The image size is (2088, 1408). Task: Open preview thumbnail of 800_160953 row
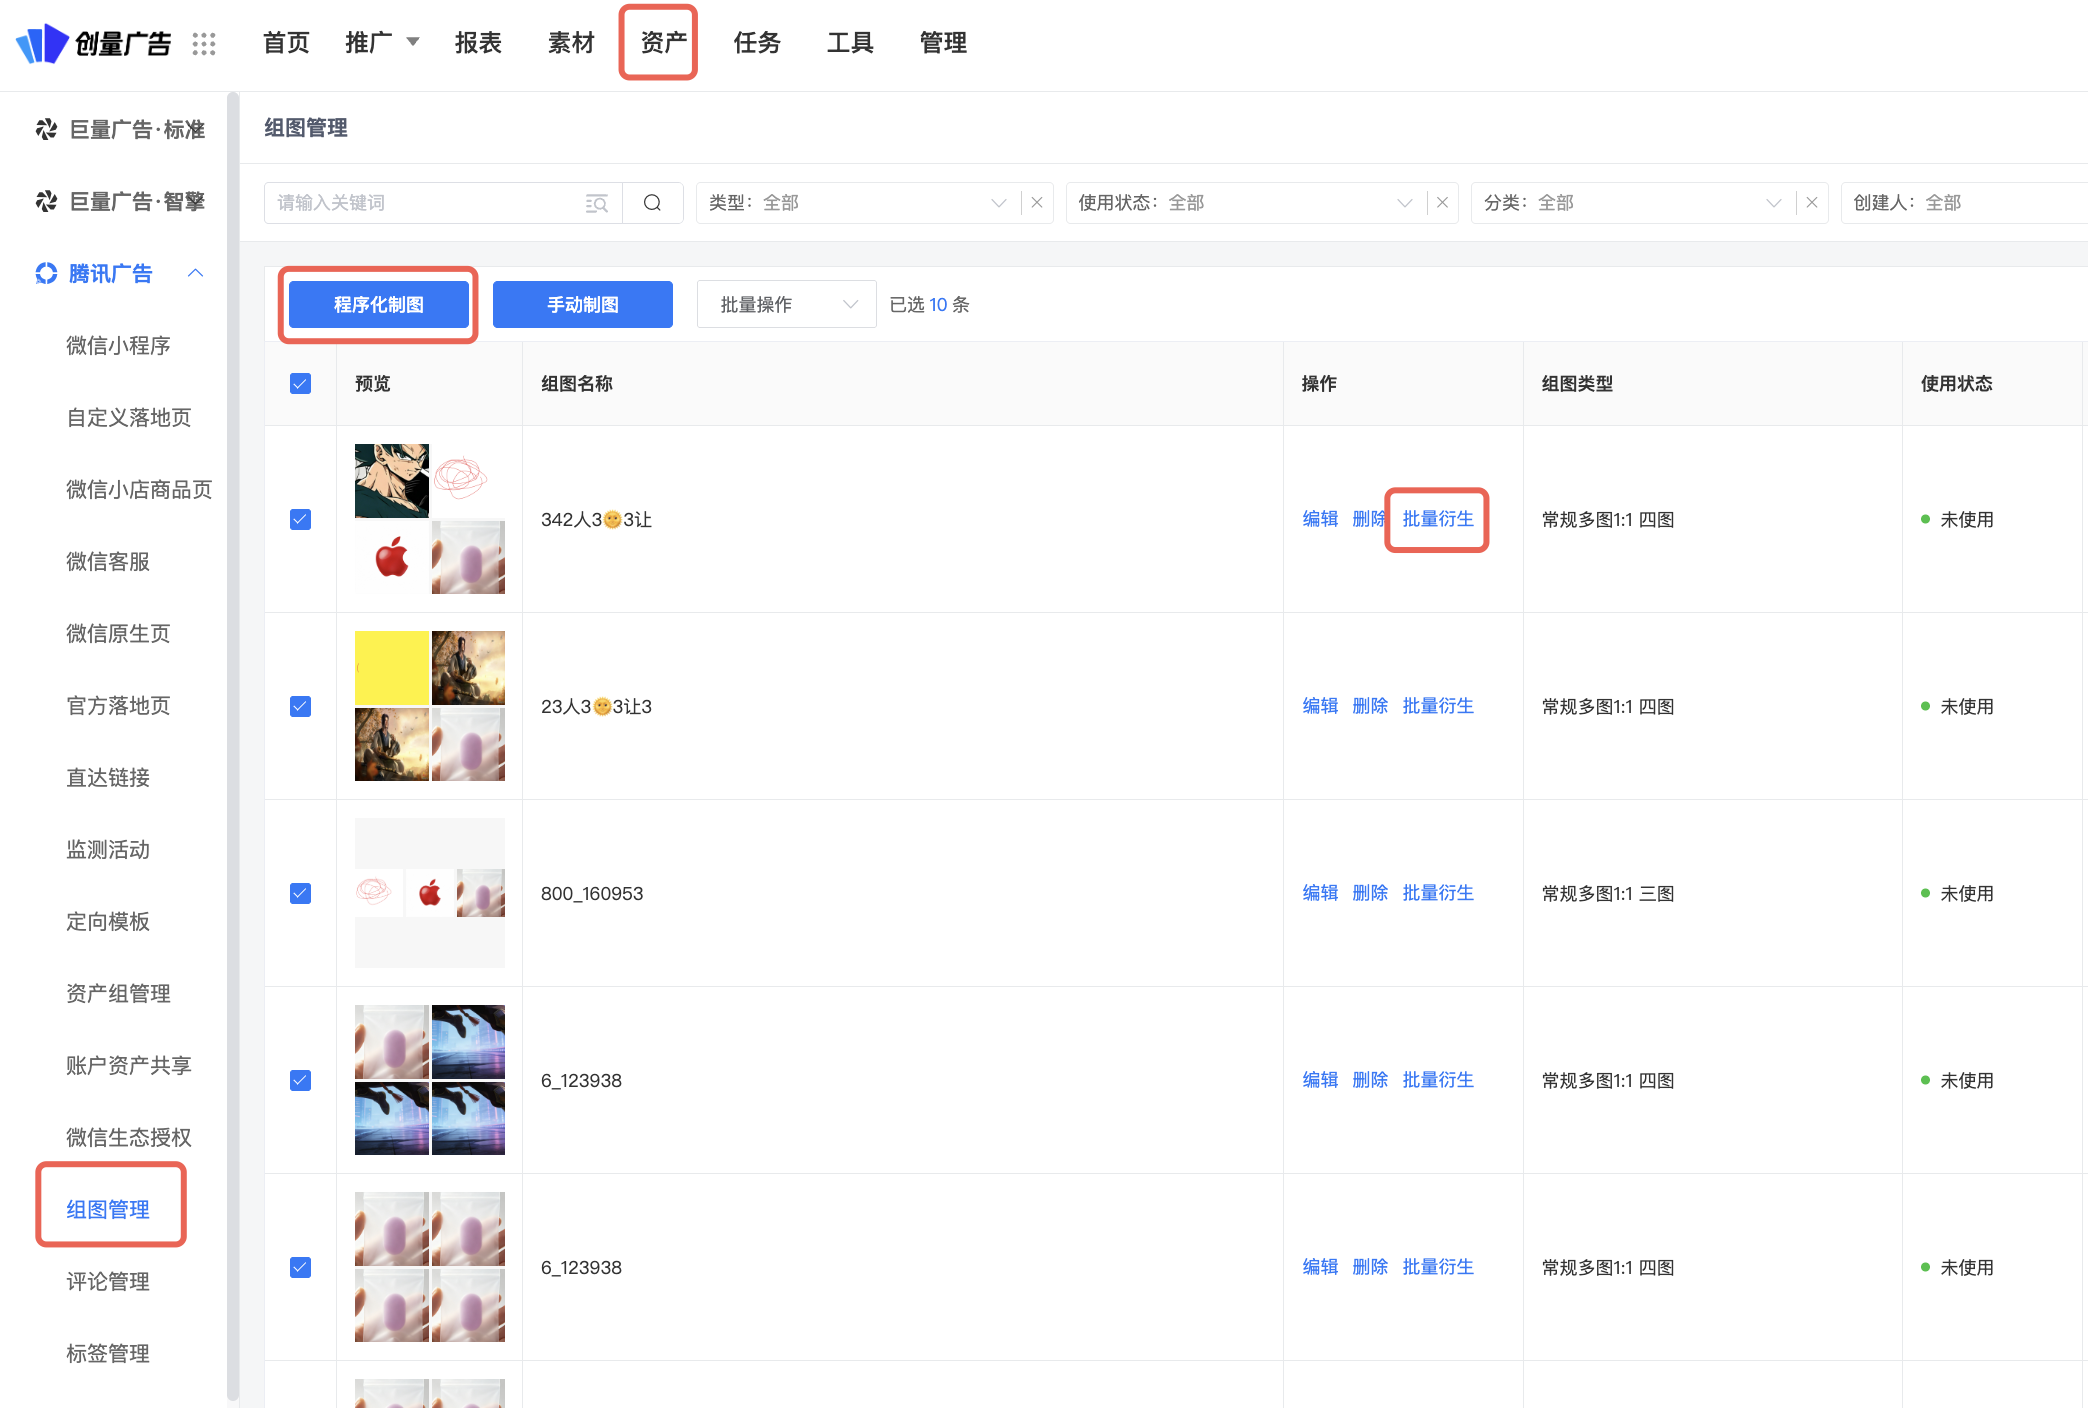(430, 893)
